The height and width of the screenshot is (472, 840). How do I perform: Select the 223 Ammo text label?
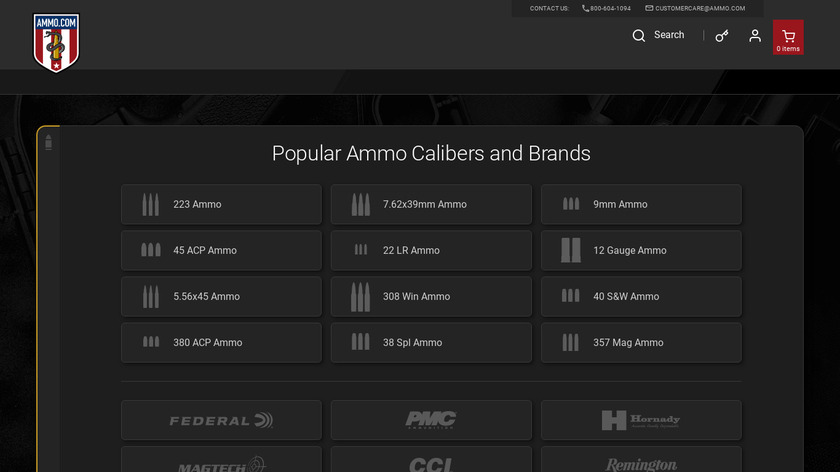197,205
